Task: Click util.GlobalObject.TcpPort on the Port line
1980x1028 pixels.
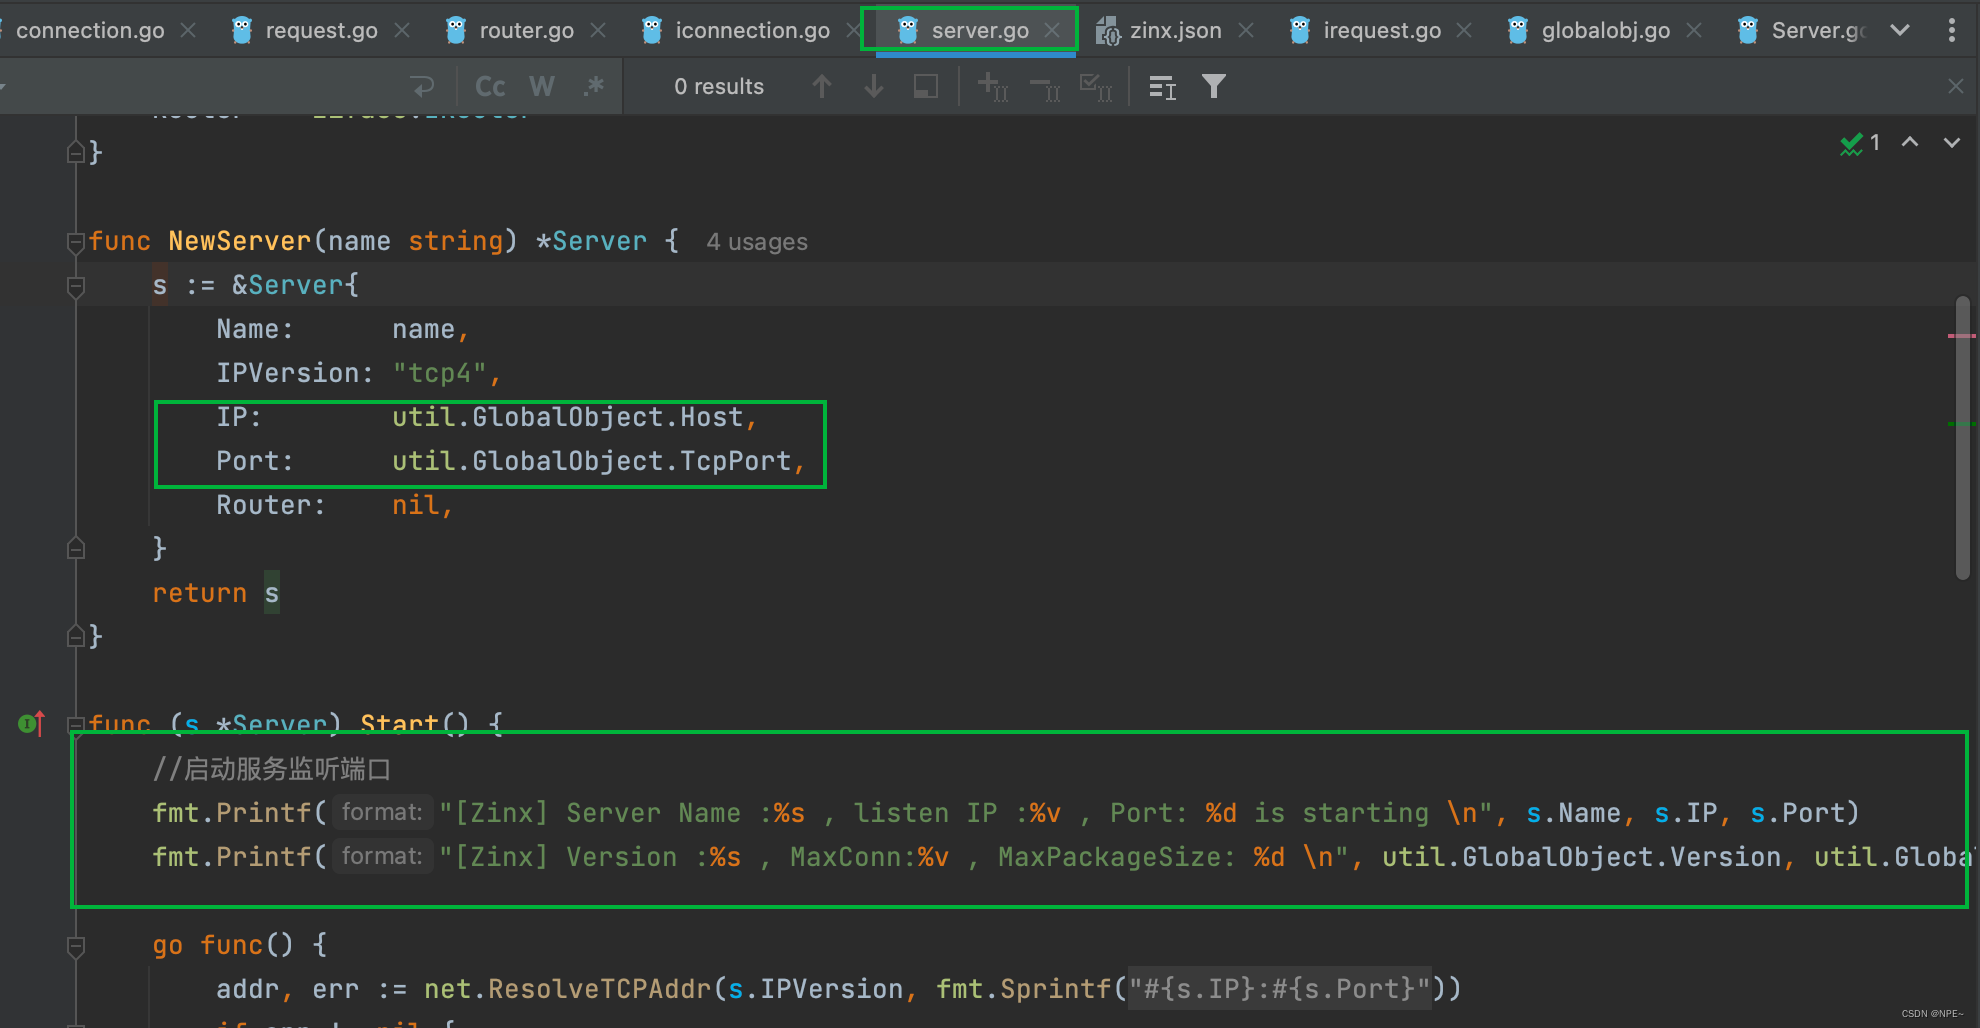Action: tap(591, 461)
